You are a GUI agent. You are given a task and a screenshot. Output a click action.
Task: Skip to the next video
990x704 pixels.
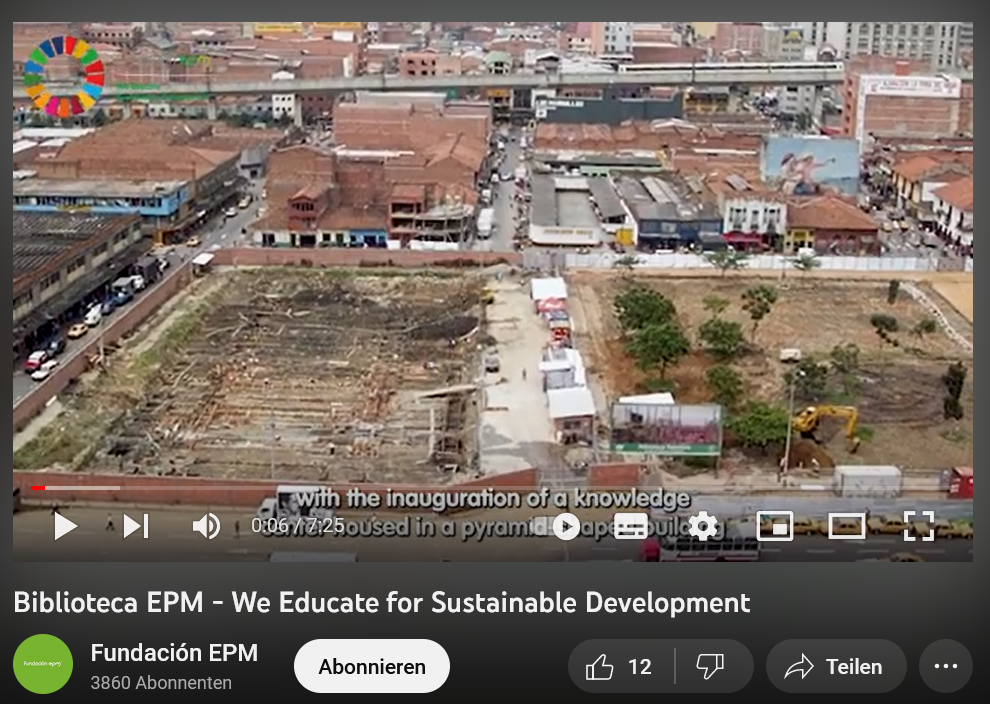(136, 526)
